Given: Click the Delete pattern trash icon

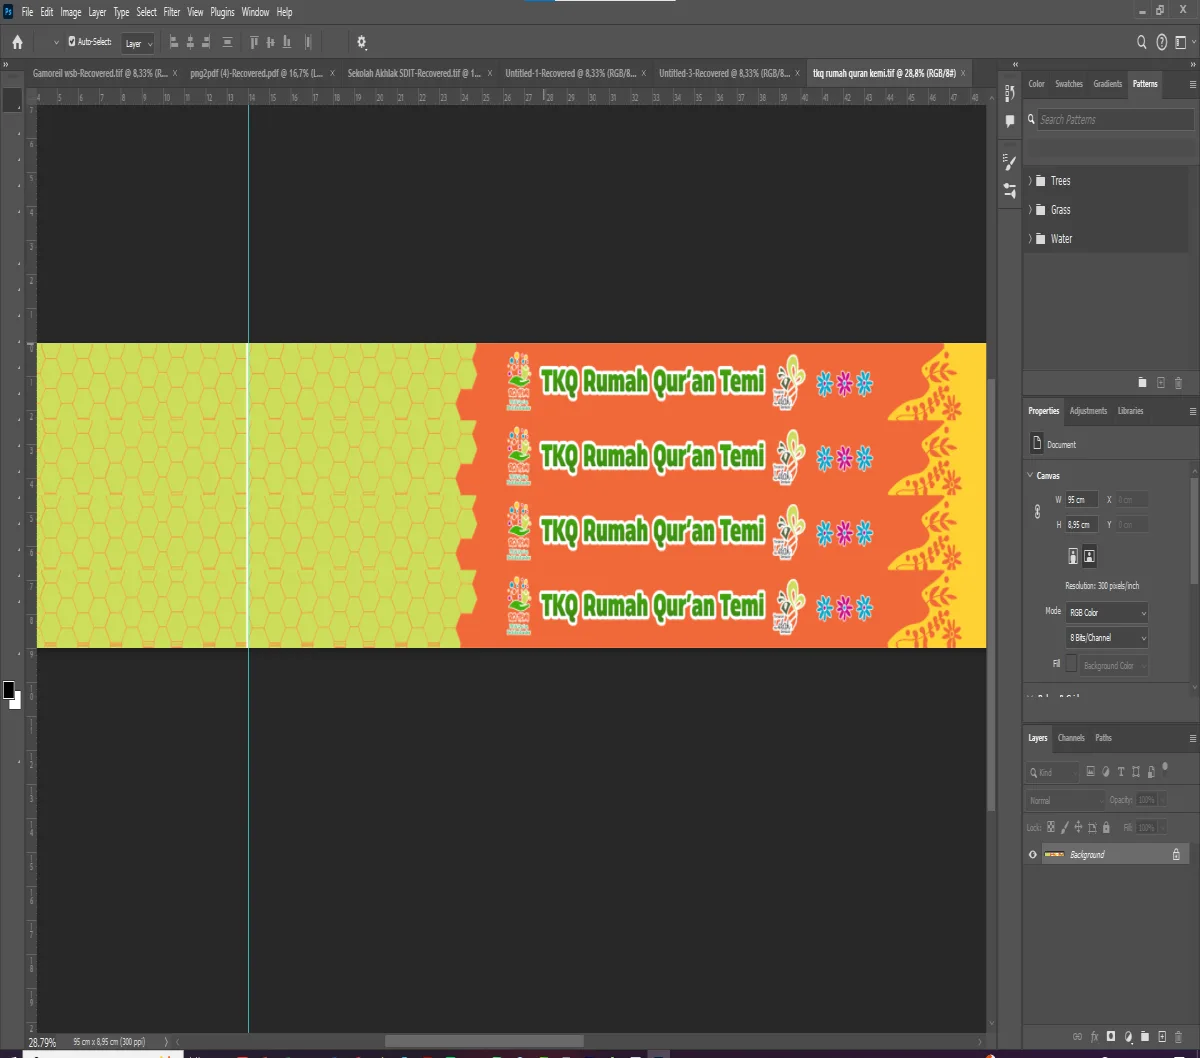Looking at the screenshot, I should (x=1178, y=382).
